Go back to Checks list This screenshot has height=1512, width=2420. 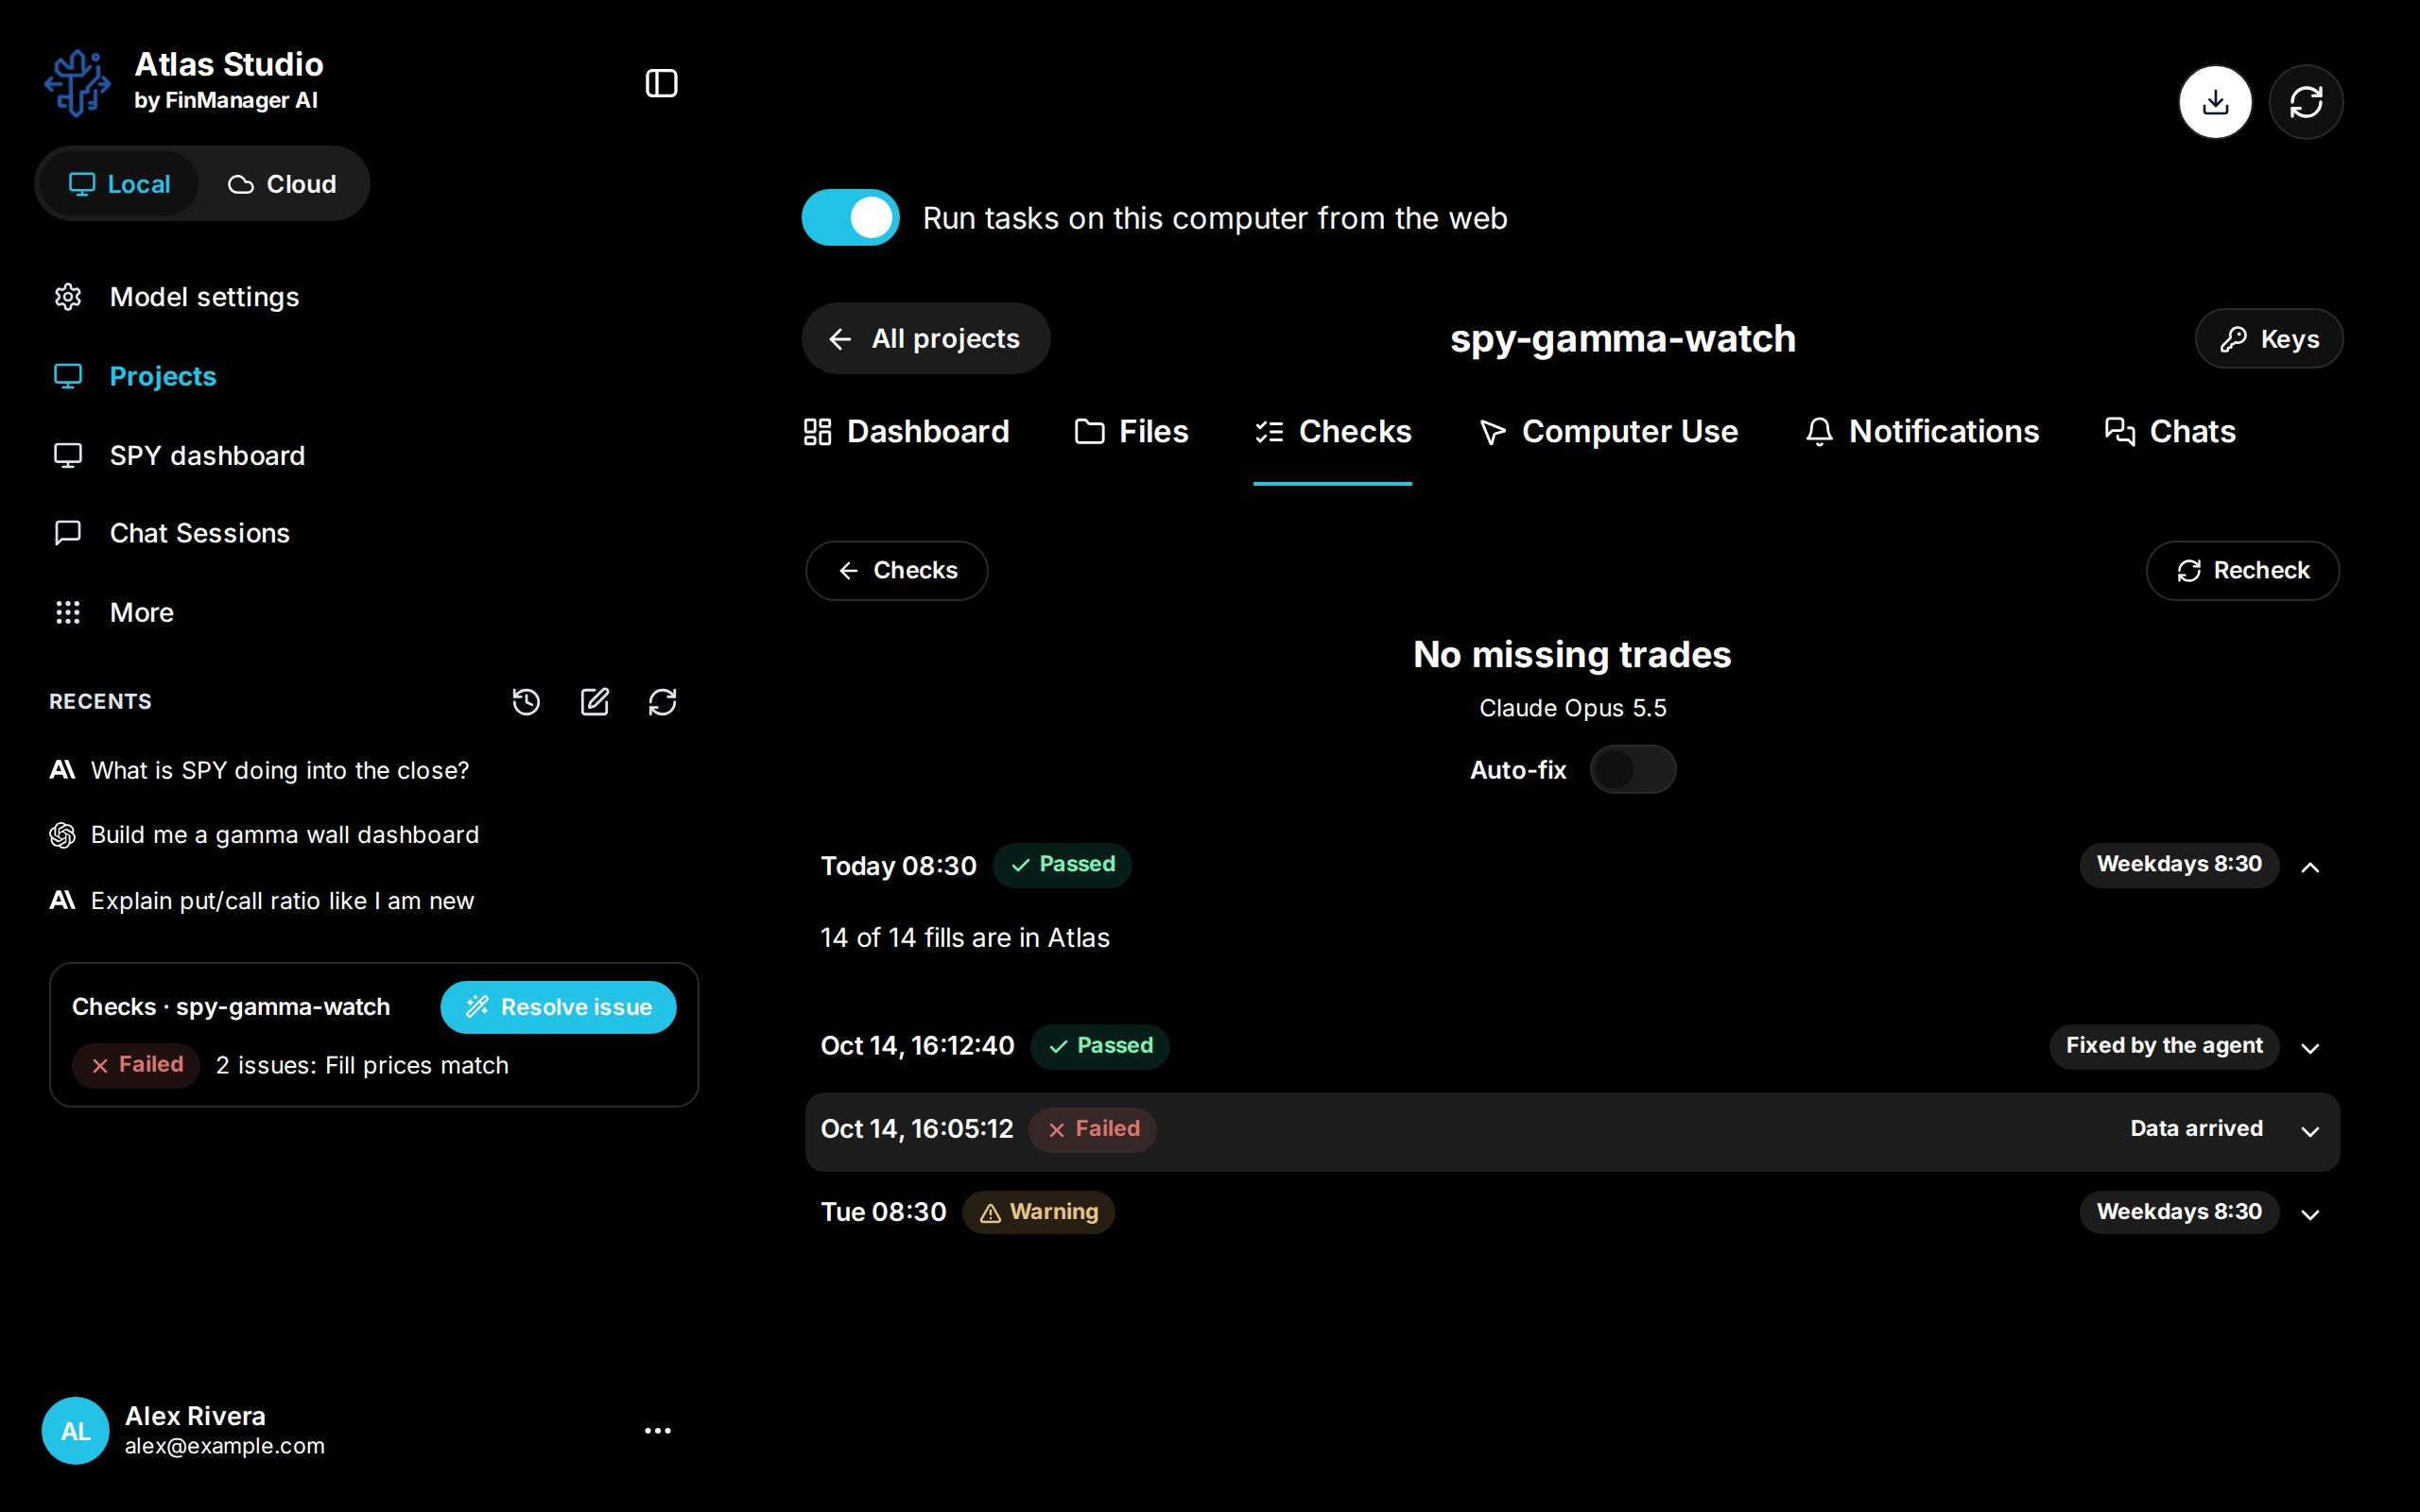coord(896,570)
